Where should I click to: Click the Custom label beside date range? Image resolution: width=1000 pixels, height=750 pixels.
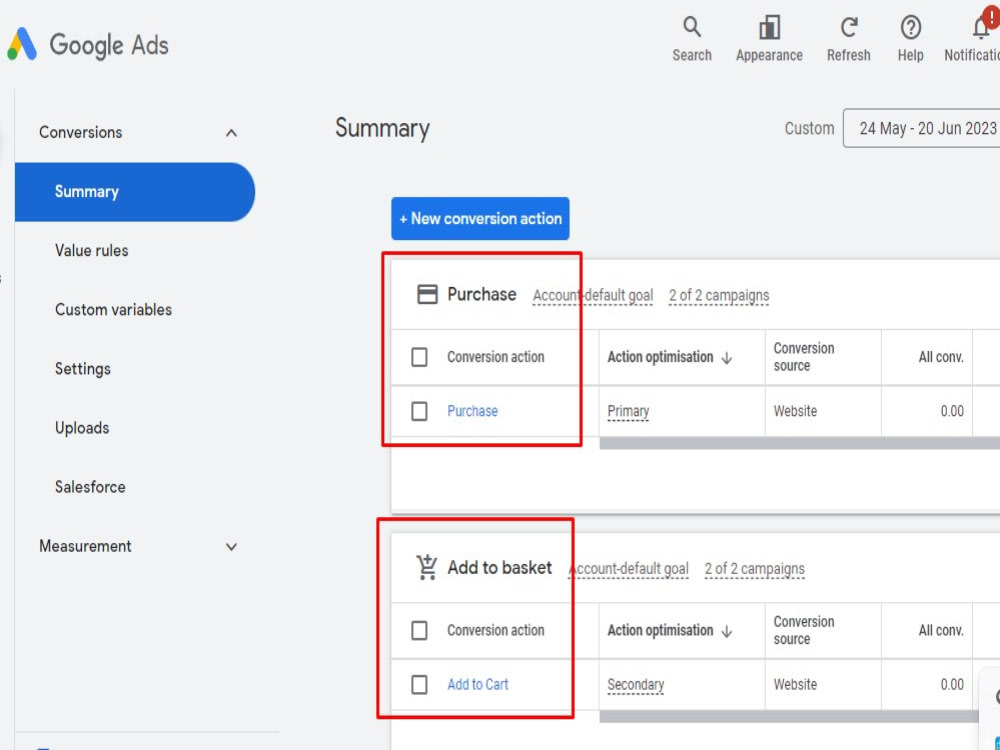809,128
